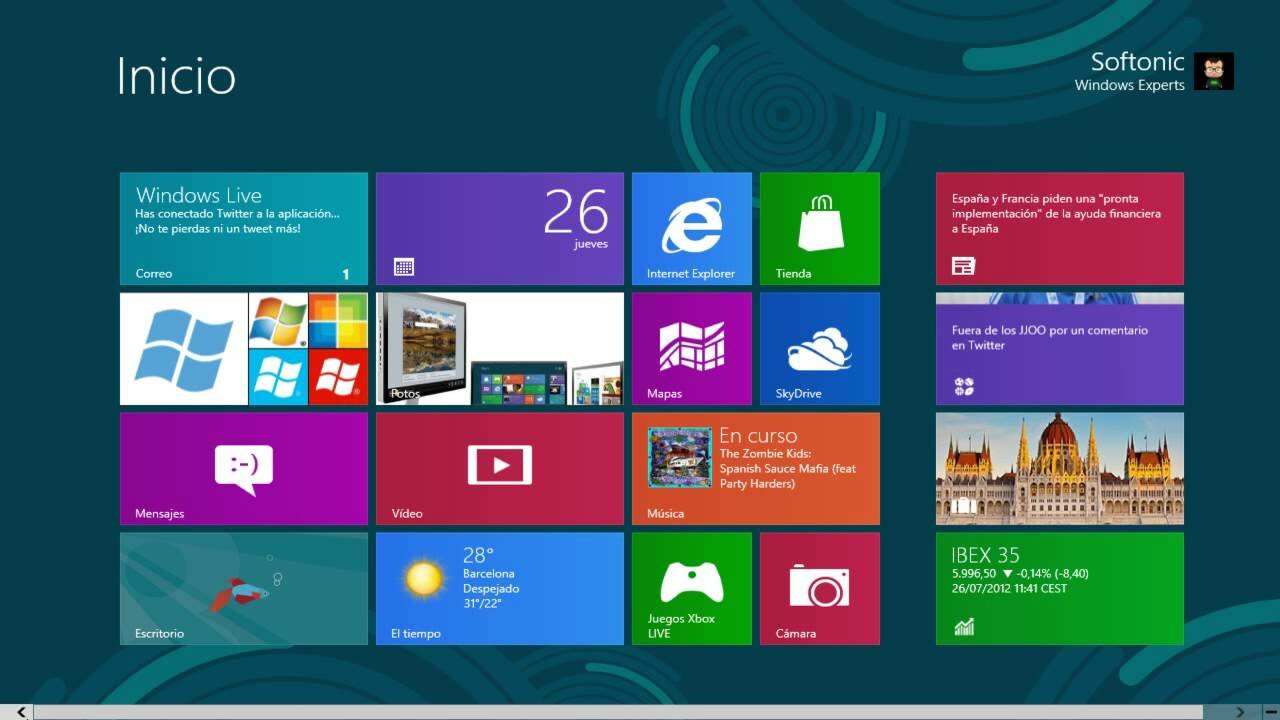The height and width of the screenshot is (720, 1280).
Task: Open SkyDrive from the Start screen
Action: [819, 348]
